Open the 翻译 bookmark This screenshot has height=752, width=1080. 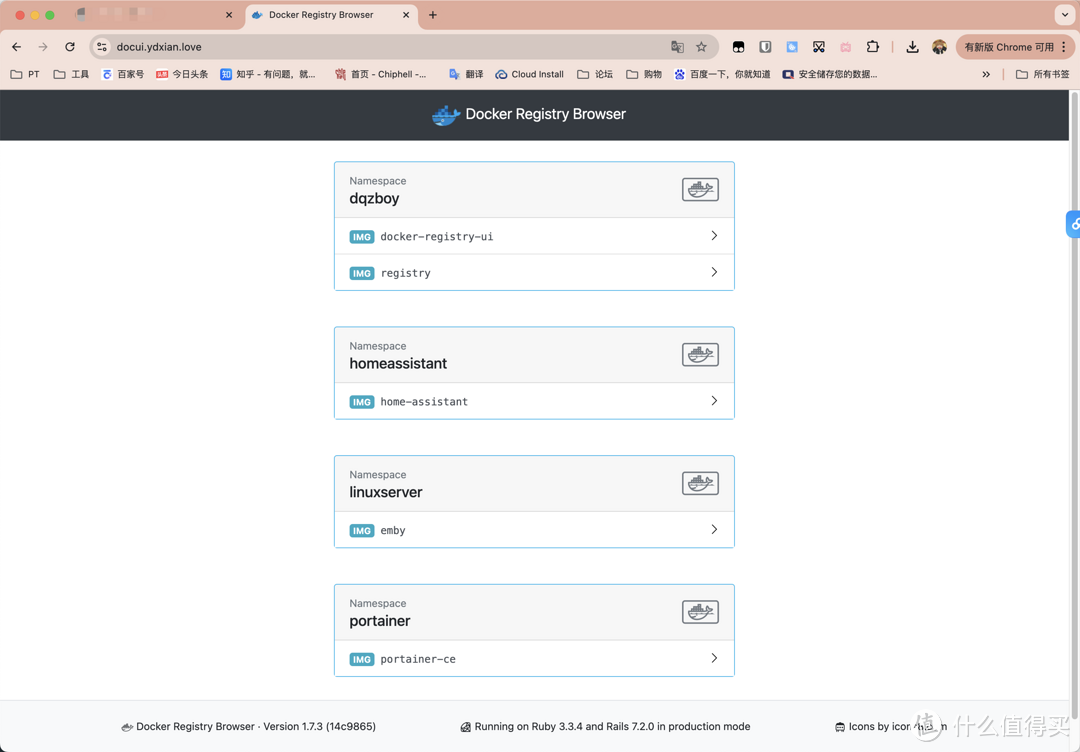click(466, 74)
